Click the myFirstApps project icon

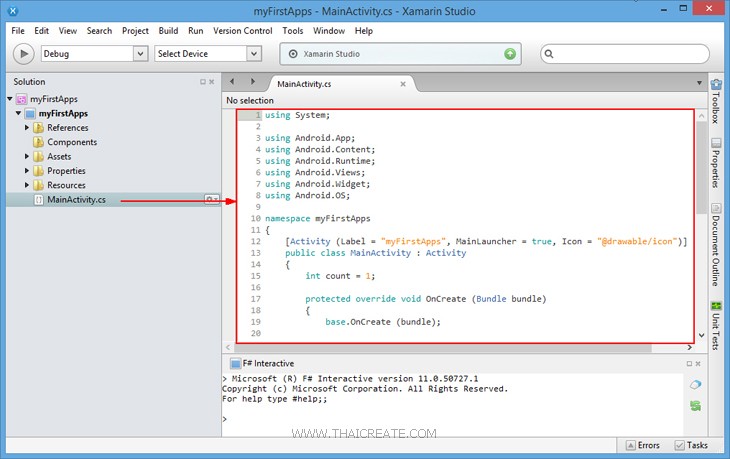[30, 114]
